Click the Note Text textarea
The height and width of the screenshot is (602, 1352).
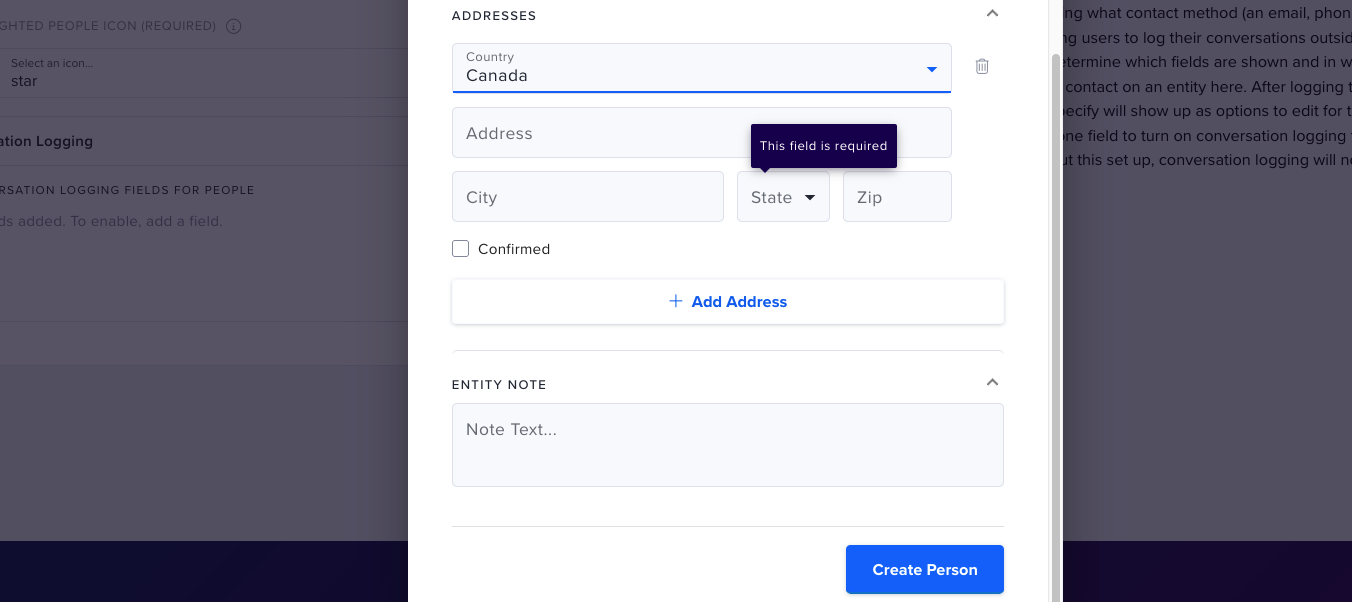(727, 445)
